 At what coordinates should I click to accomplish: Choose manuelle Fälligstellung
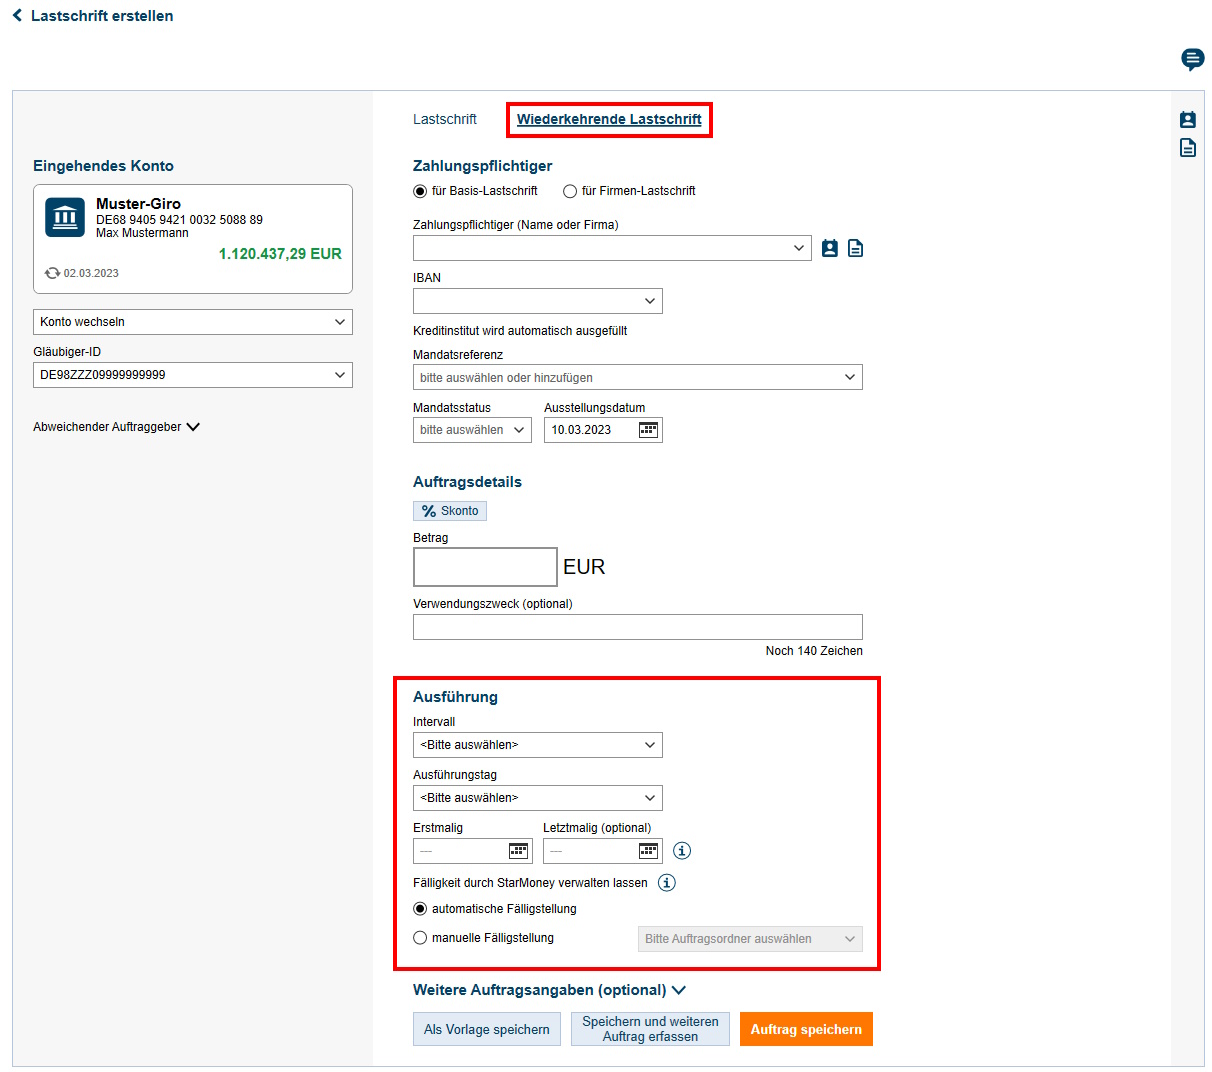421,937
